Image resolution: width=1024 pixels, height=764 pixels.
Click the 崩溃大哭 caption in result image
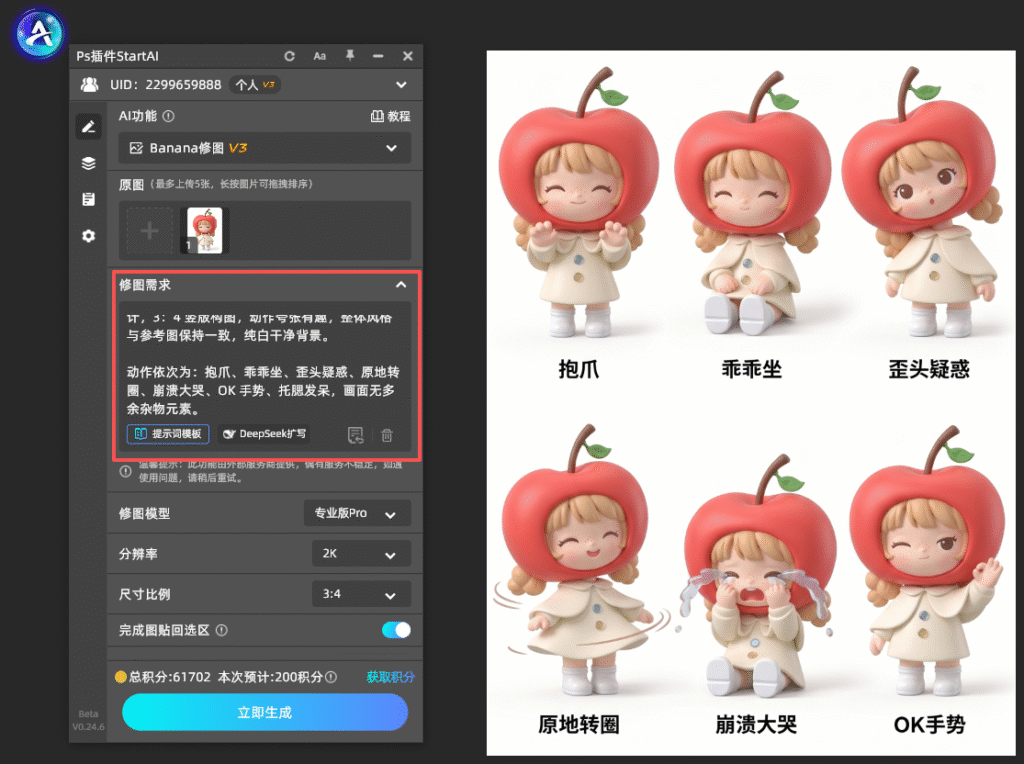click(756, 724)
